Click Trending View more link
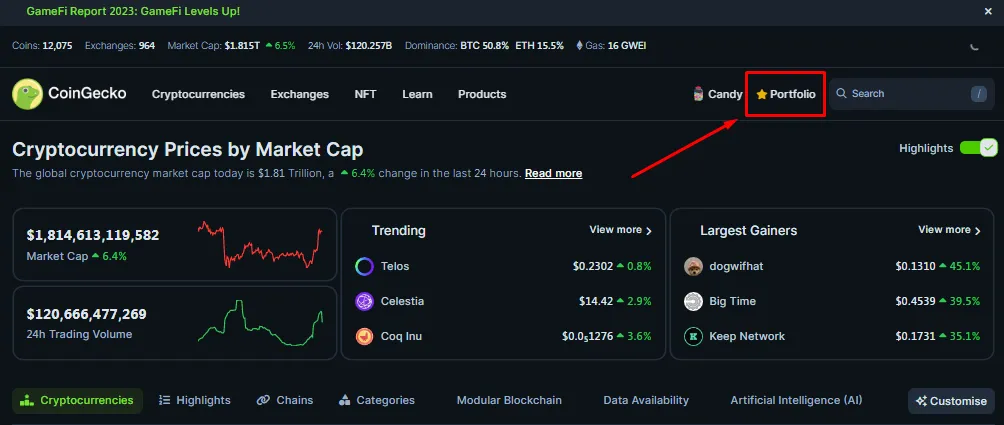Image resolution: width=1004 pixels, height=425 pixels. (620, 230)
